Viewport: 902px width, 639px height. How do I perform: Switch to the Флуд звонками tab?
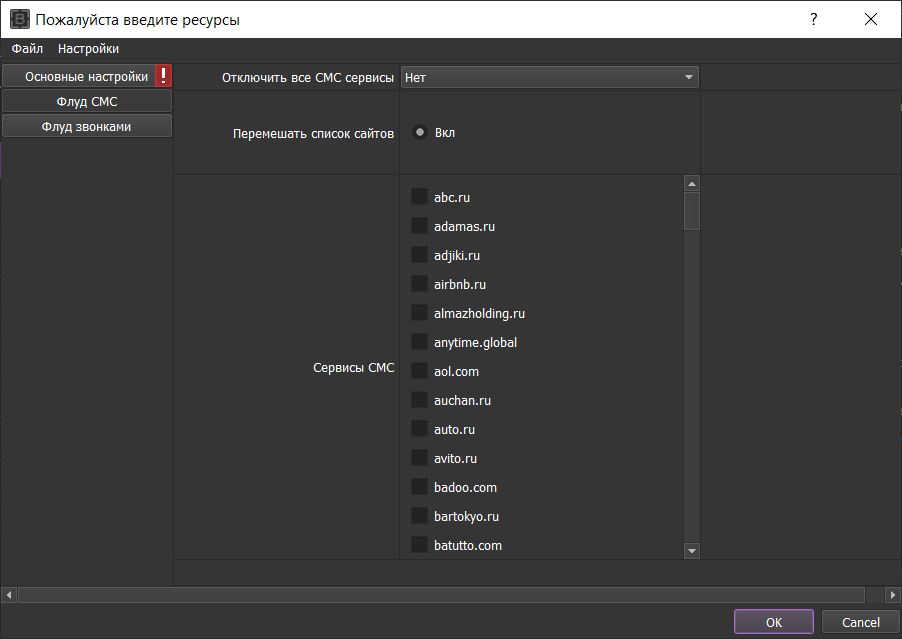[87, 126]
